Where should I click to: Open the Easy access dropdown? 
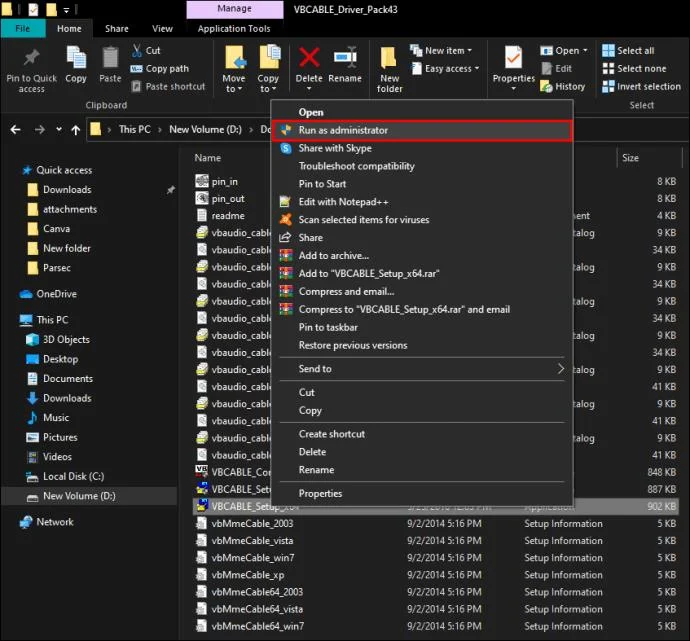click(445, 69)
